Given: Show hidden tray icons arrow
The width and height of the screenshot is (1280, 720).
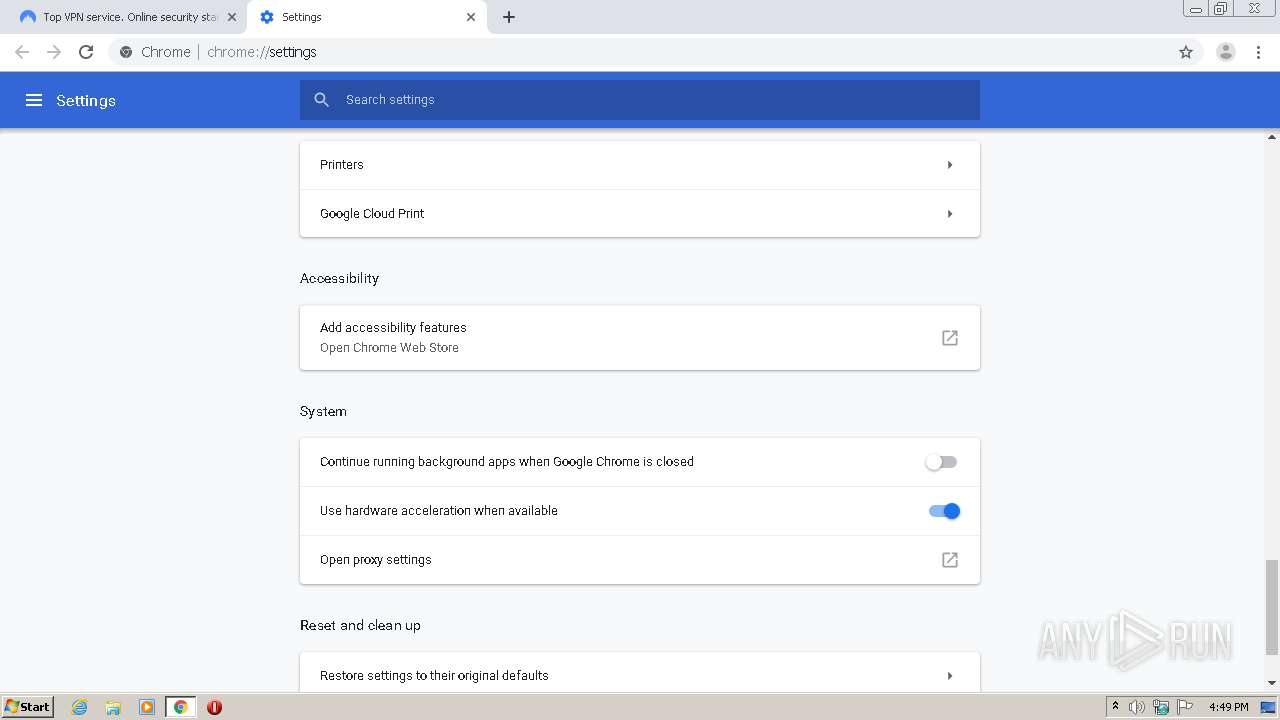Looking at the screenshot, I should click(1115, 707).
